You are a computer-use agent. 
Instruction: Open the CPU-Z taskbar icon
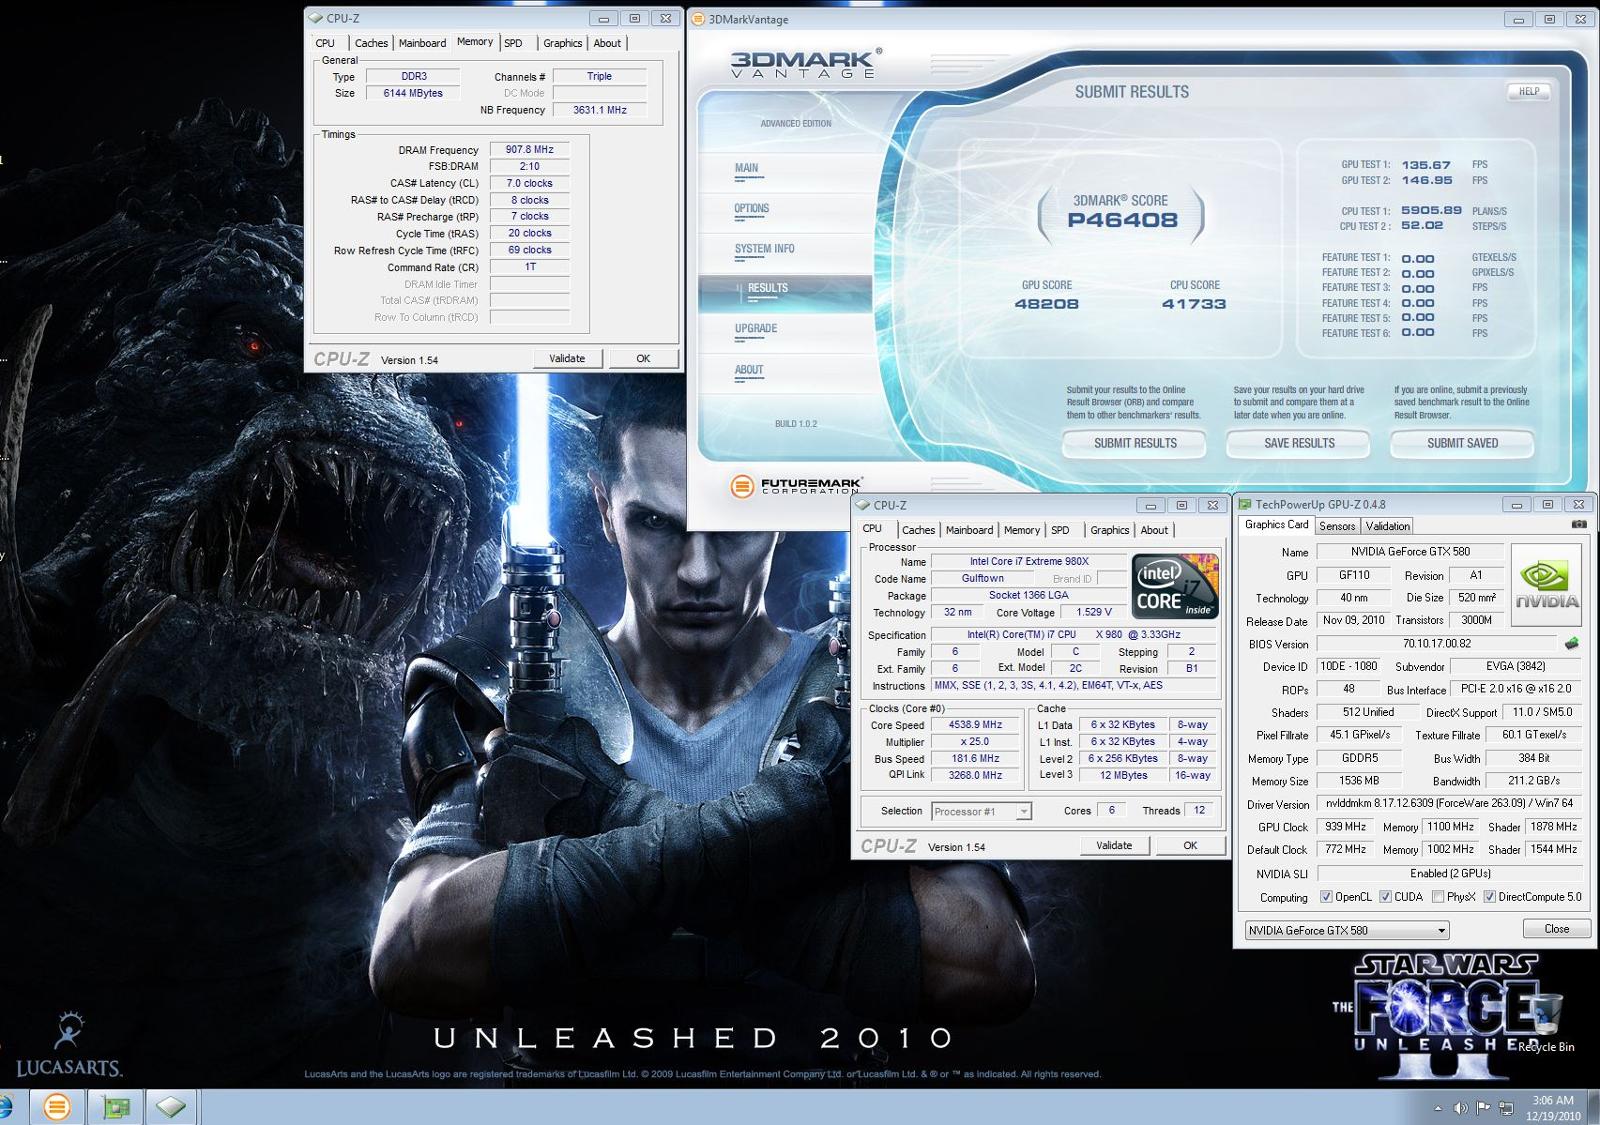(171, 1107)
